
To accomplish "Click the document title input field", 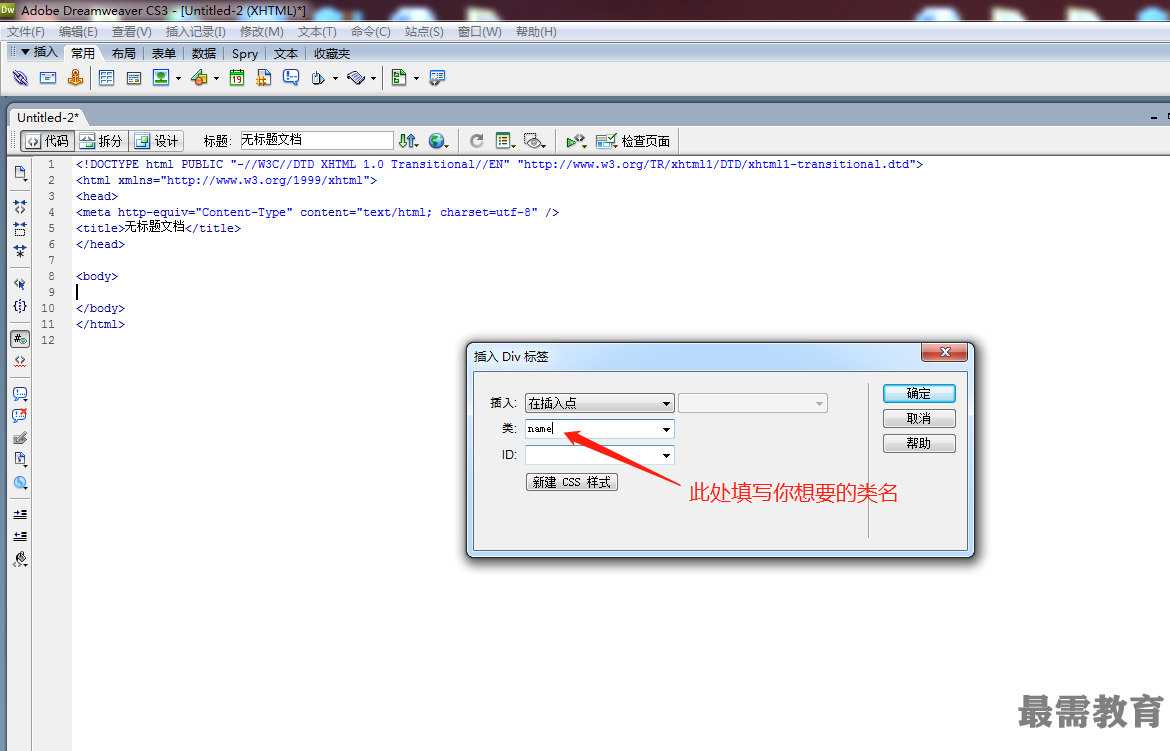I will pyautogui.click(x=316, y=140).
